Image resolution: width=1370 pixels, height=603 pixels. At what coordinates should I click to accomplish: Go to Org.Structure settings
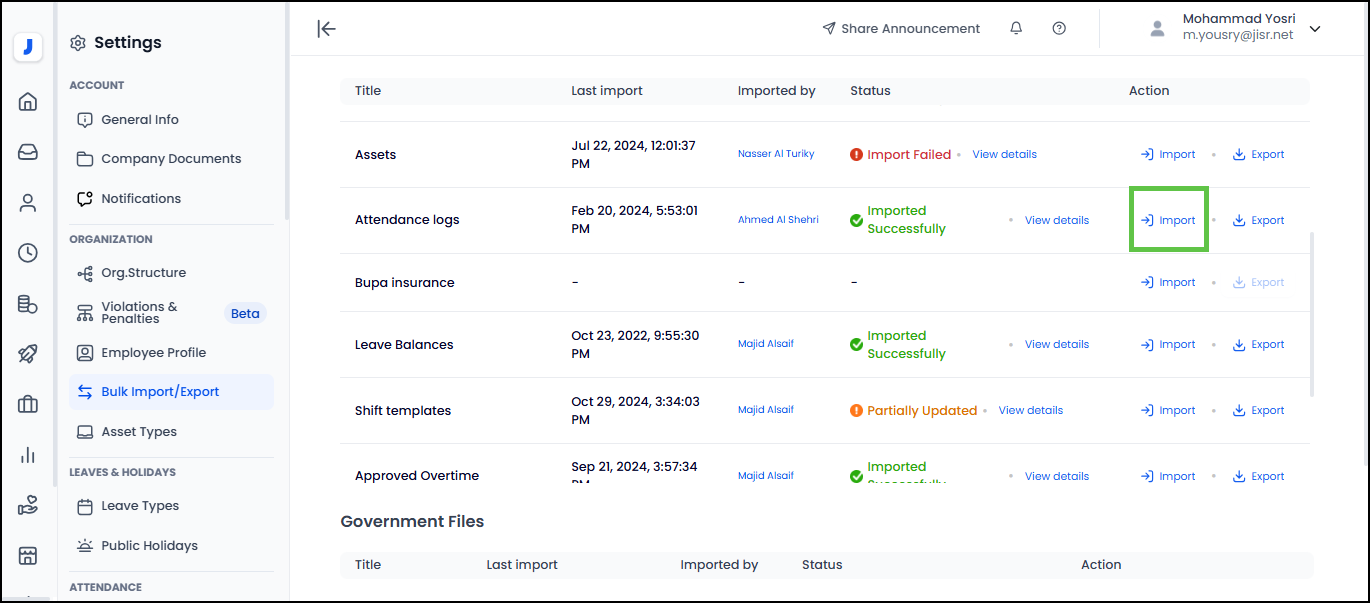click(x=143, y=273)
